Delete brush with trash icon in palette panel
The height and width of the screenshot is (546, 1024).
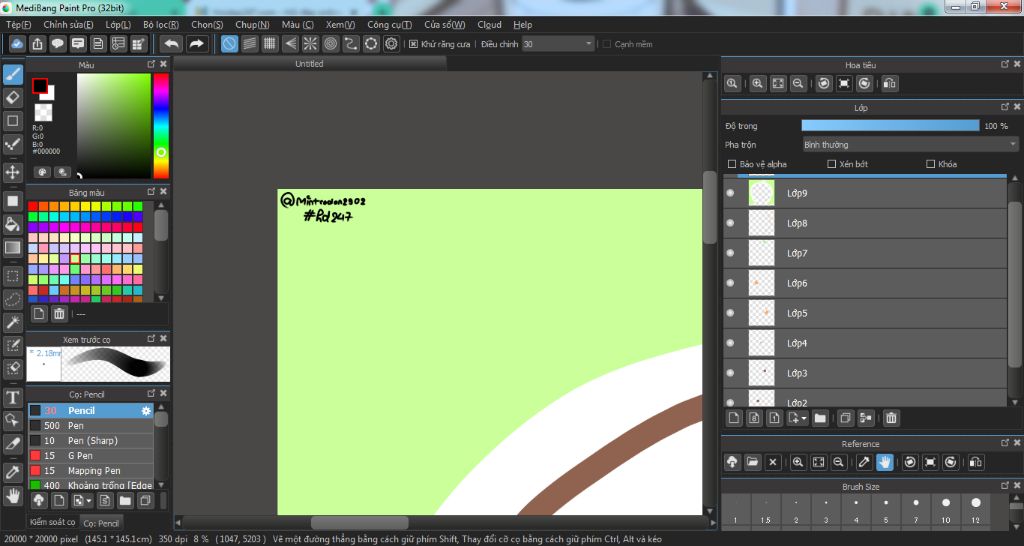point(59,313)
